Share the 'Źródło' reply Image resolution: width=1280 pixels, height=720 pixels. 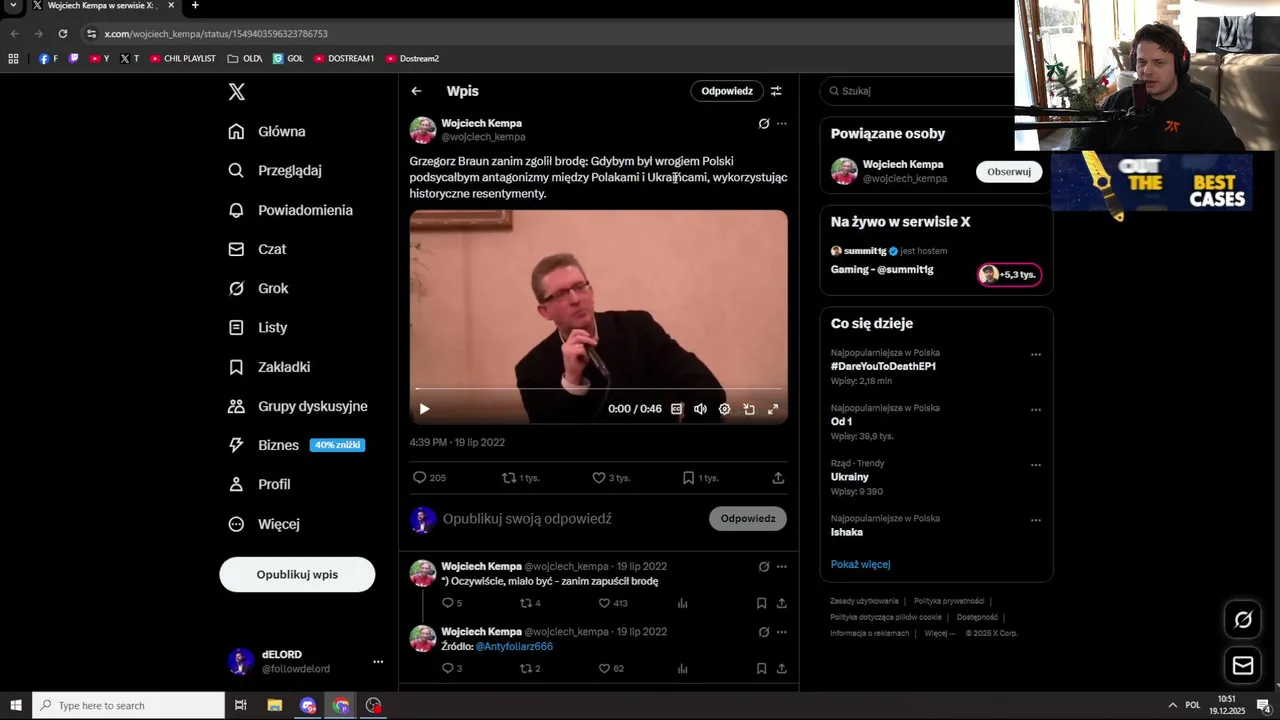tap(781, 668)
